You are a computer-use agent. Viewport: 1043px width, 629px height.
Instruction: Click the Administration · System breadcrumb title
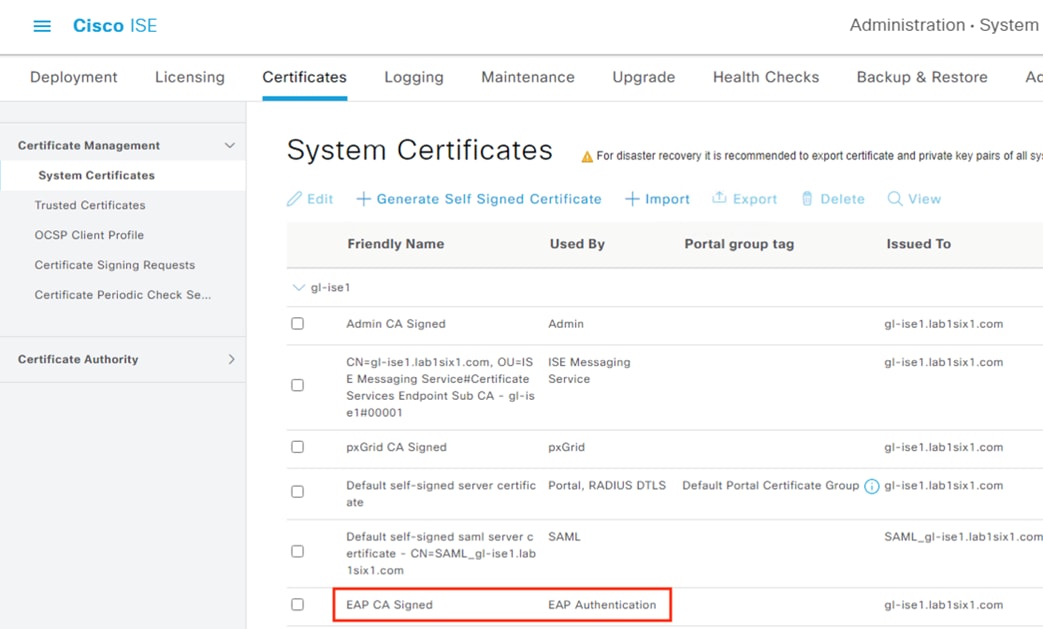tap(944, 25)
